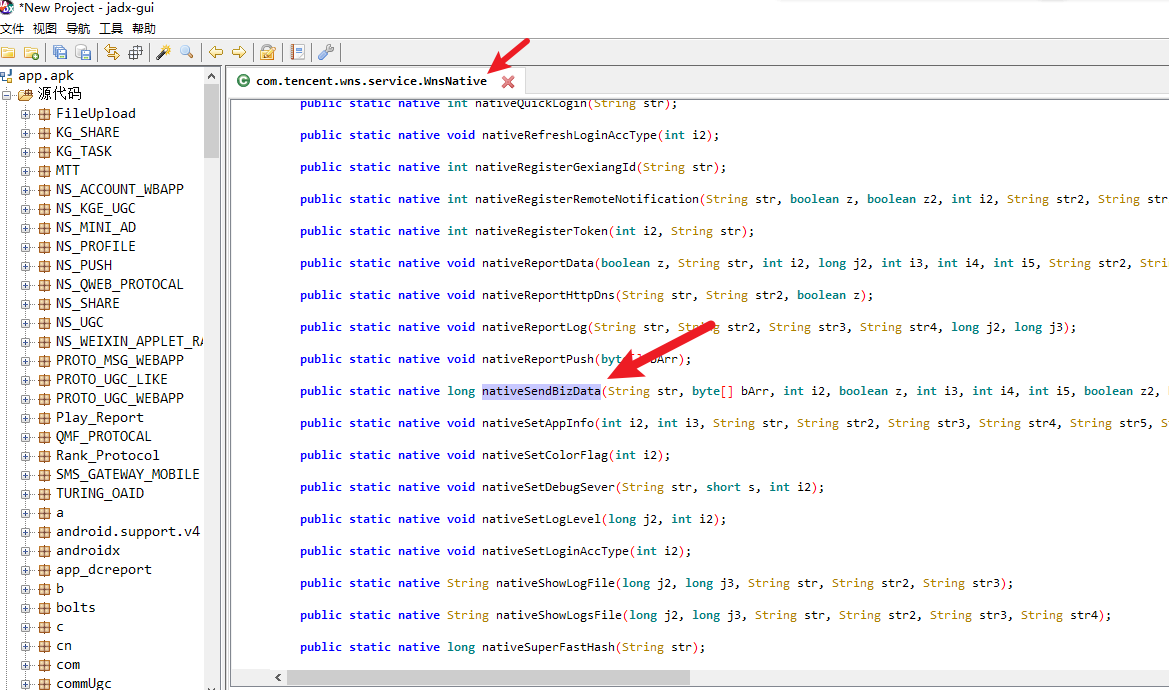Open class search magnifier icon
This screenshot has width=1169, height=690.
[186, 52]
